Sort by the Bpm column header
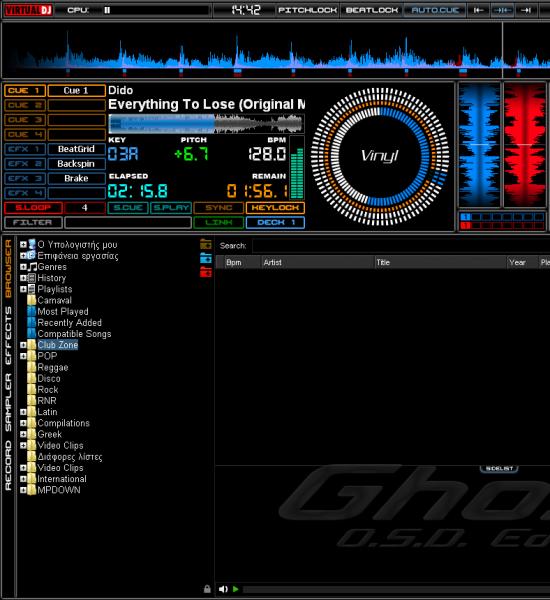Image resolution: width=550 pixels, height=600 pixels. 240,262
